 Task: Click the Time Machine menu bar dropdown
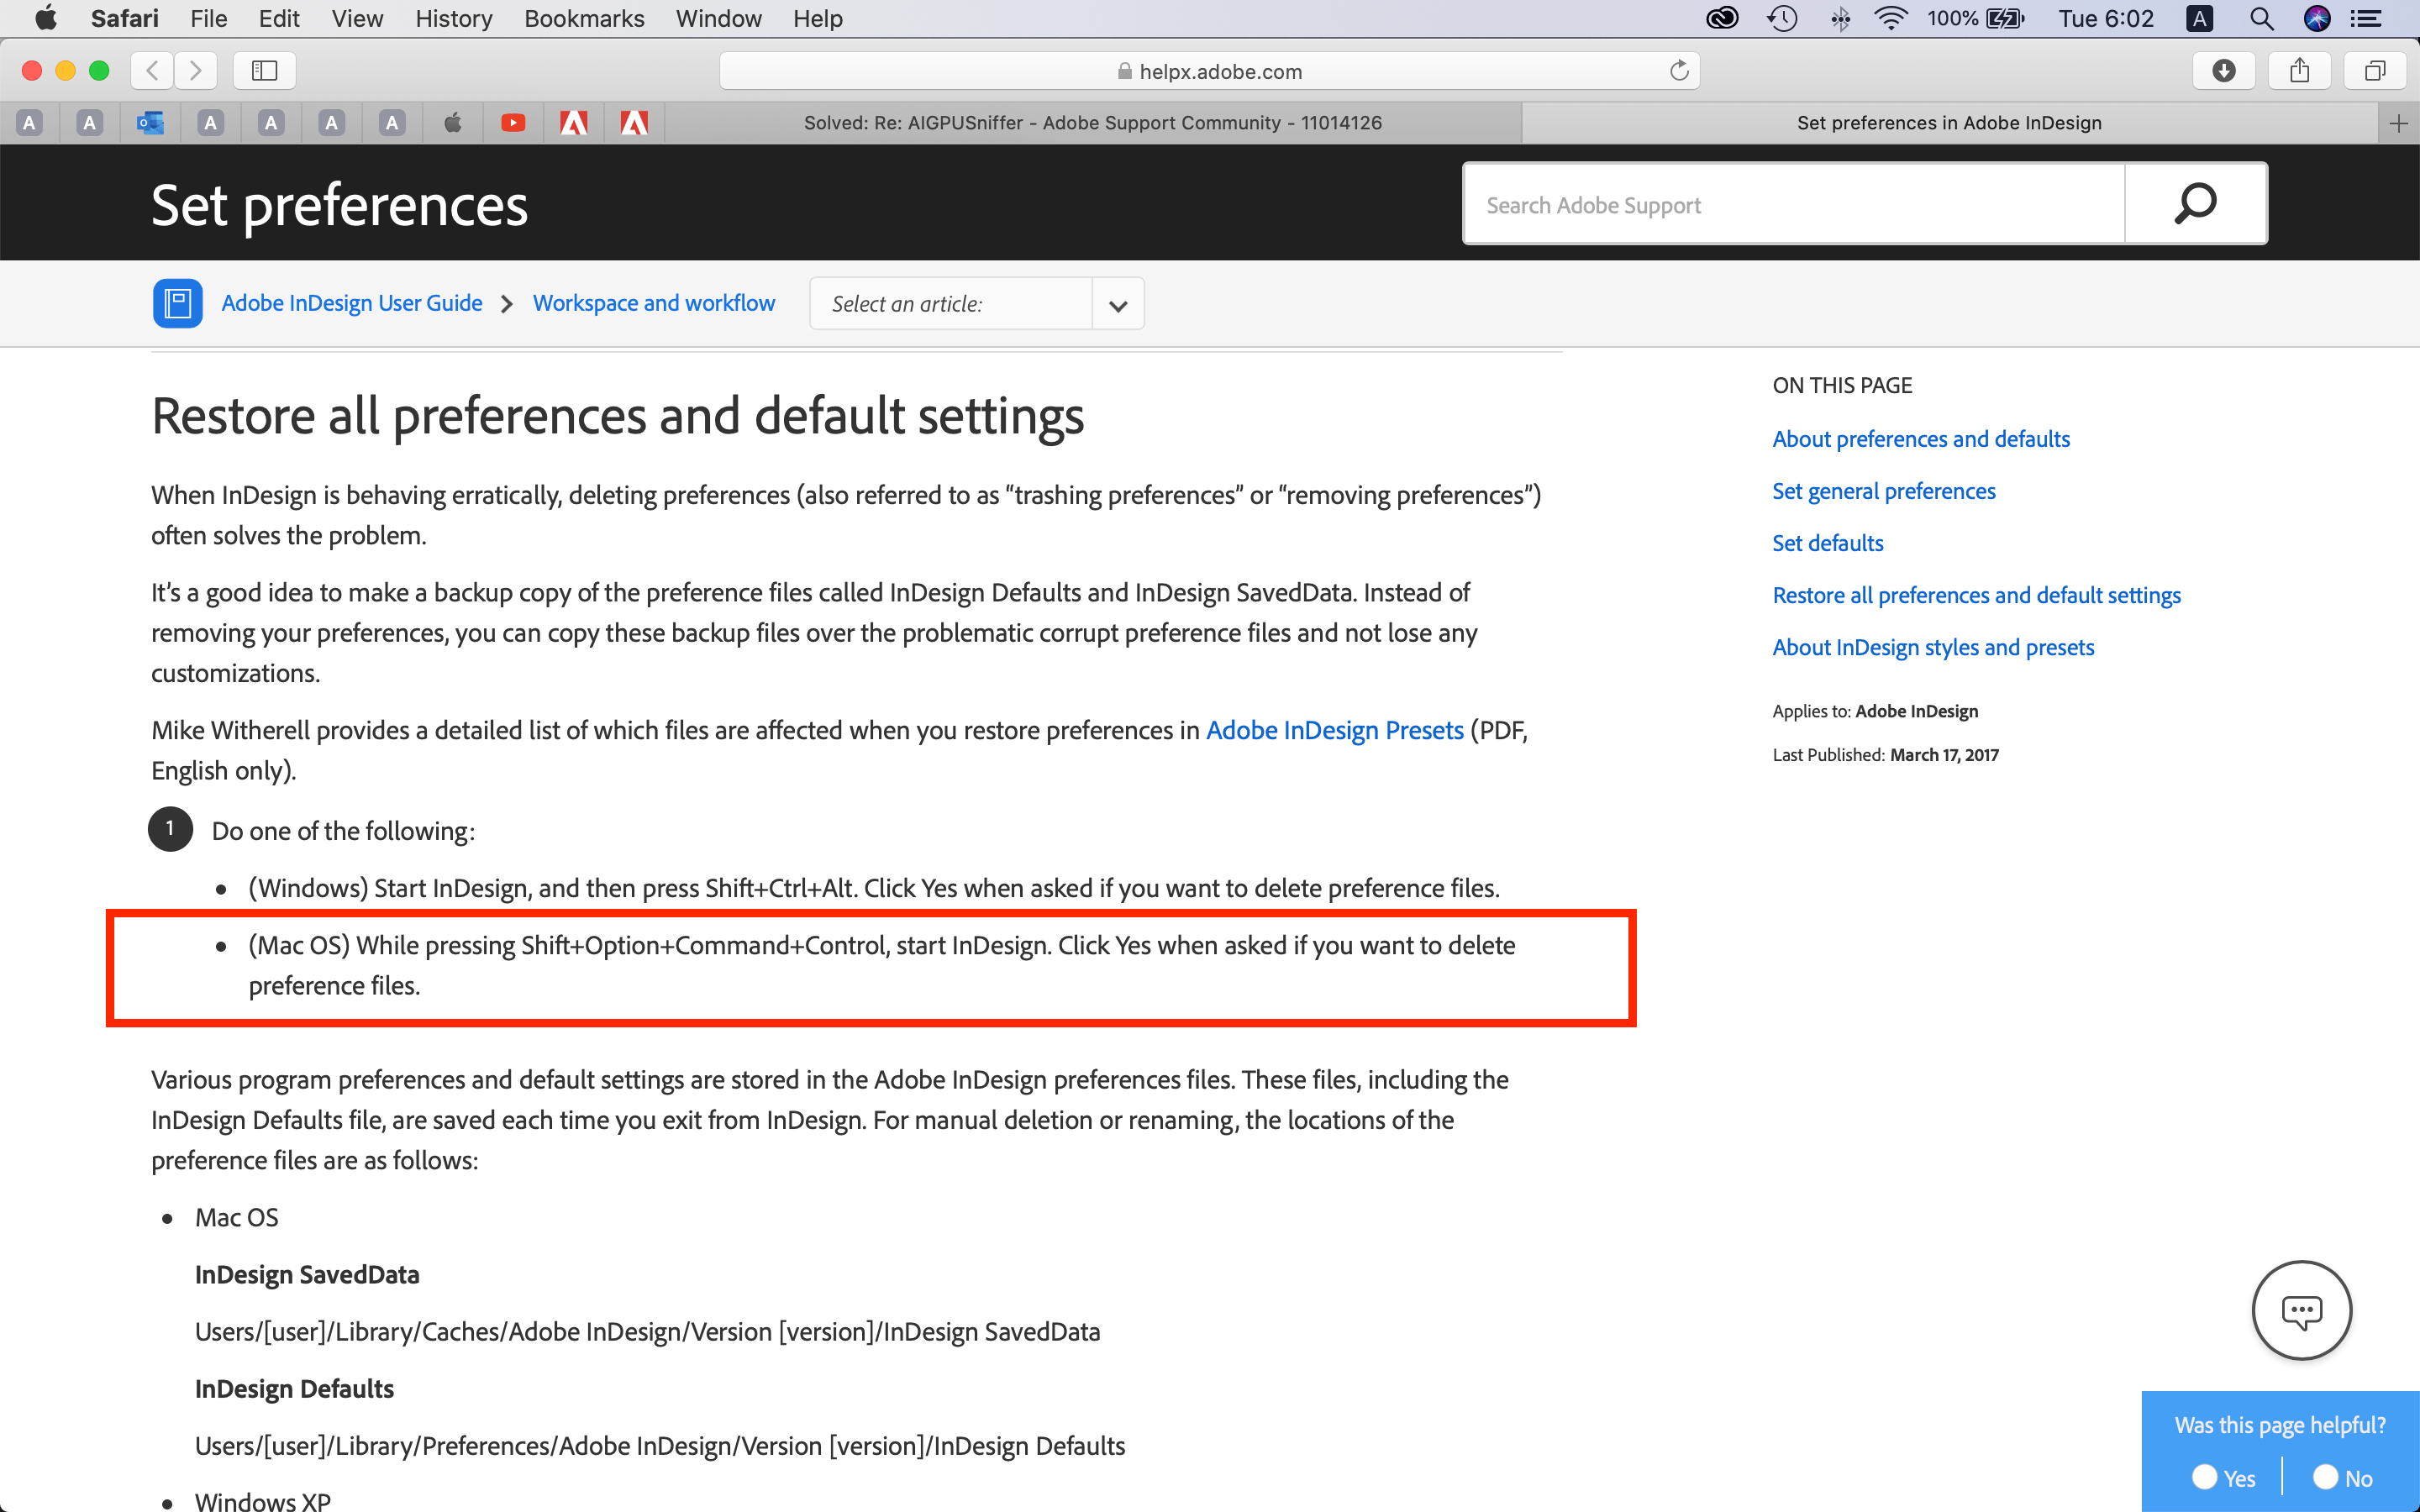[1782, 18]
